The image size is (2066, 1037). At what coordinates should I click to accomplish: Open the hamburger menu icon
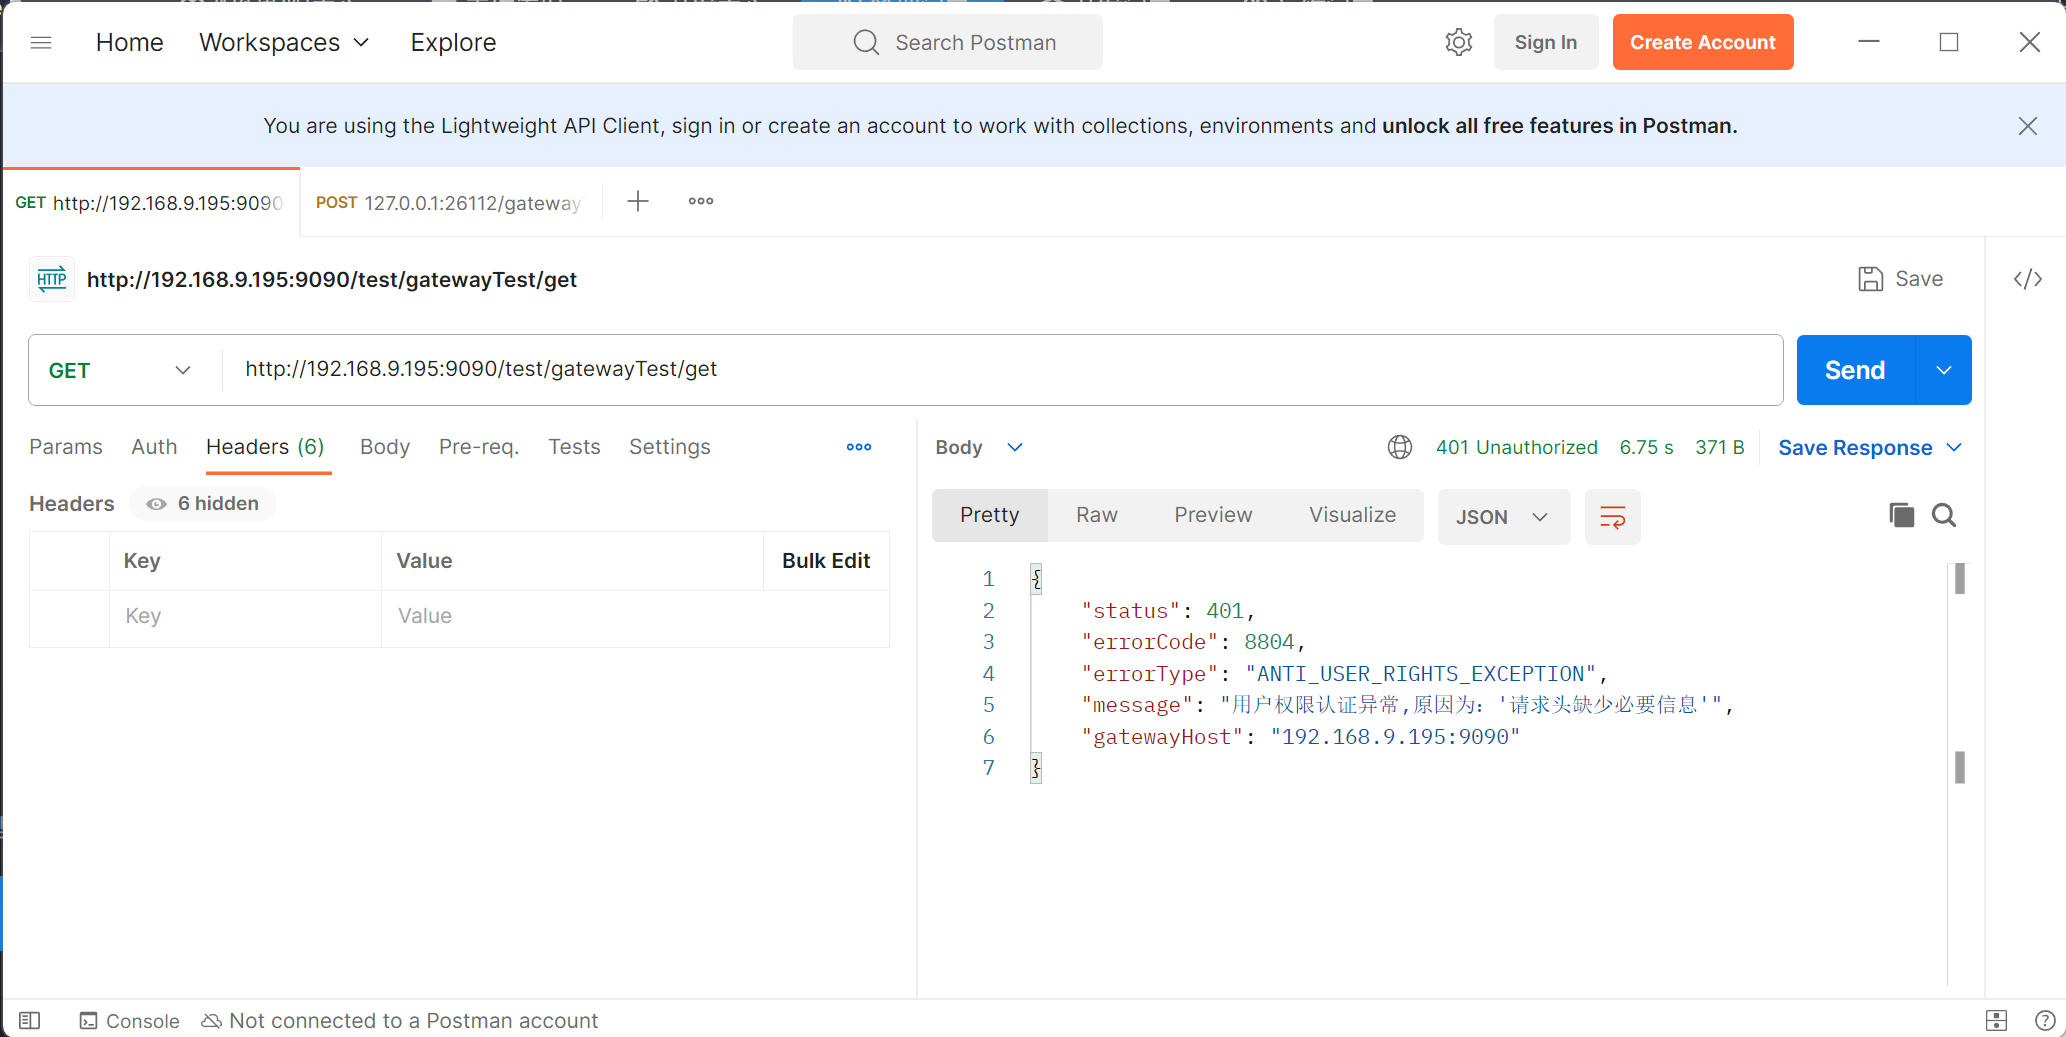coord(41,42)
